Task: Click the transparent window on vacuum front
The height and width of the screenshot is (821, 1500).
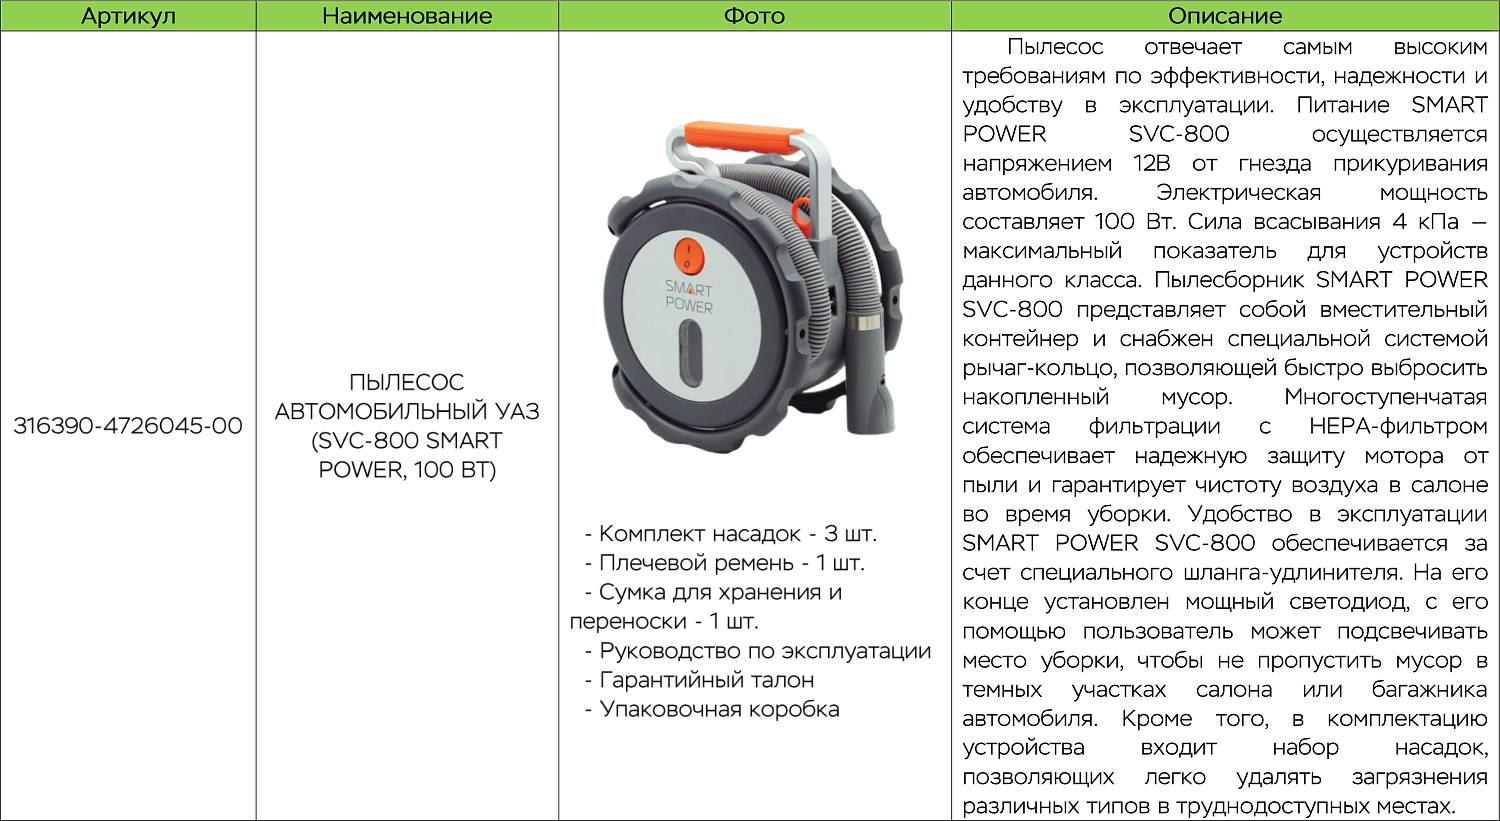Action: point(690,355)
